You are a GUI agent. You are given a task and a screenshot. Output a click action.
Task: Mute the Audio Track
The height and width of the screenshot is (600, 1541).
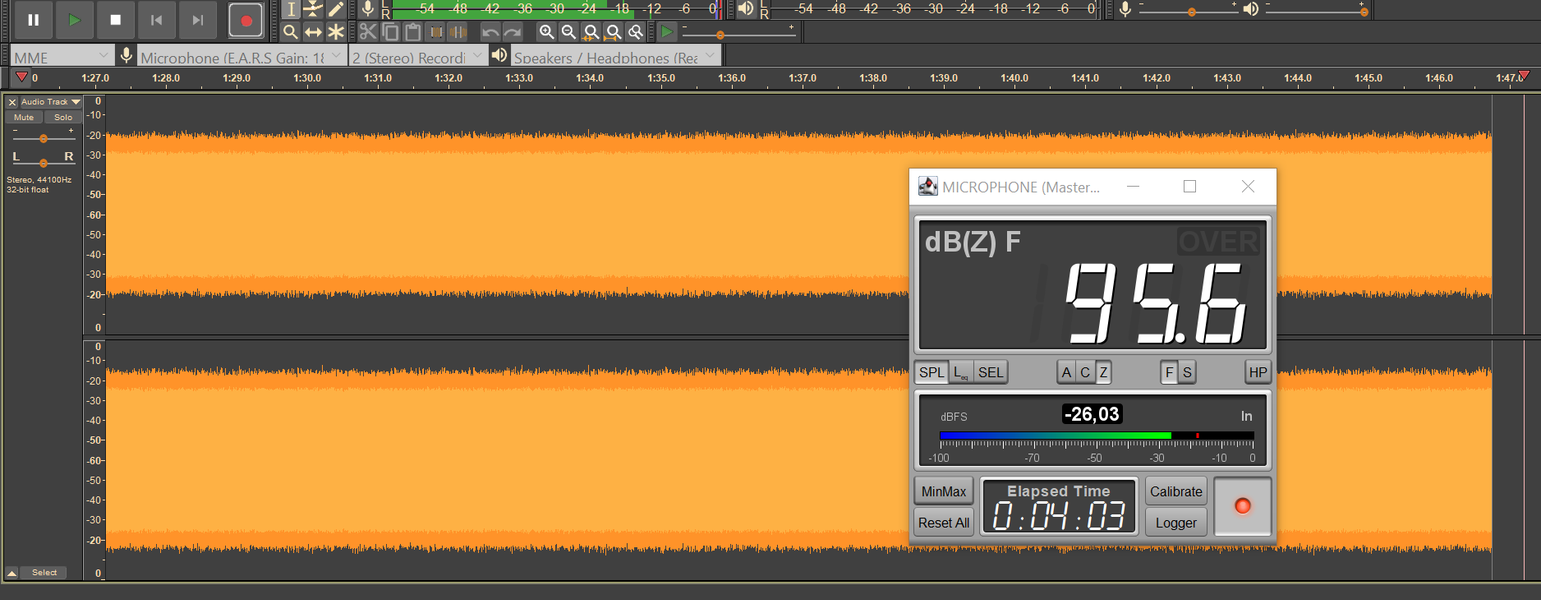24,117
